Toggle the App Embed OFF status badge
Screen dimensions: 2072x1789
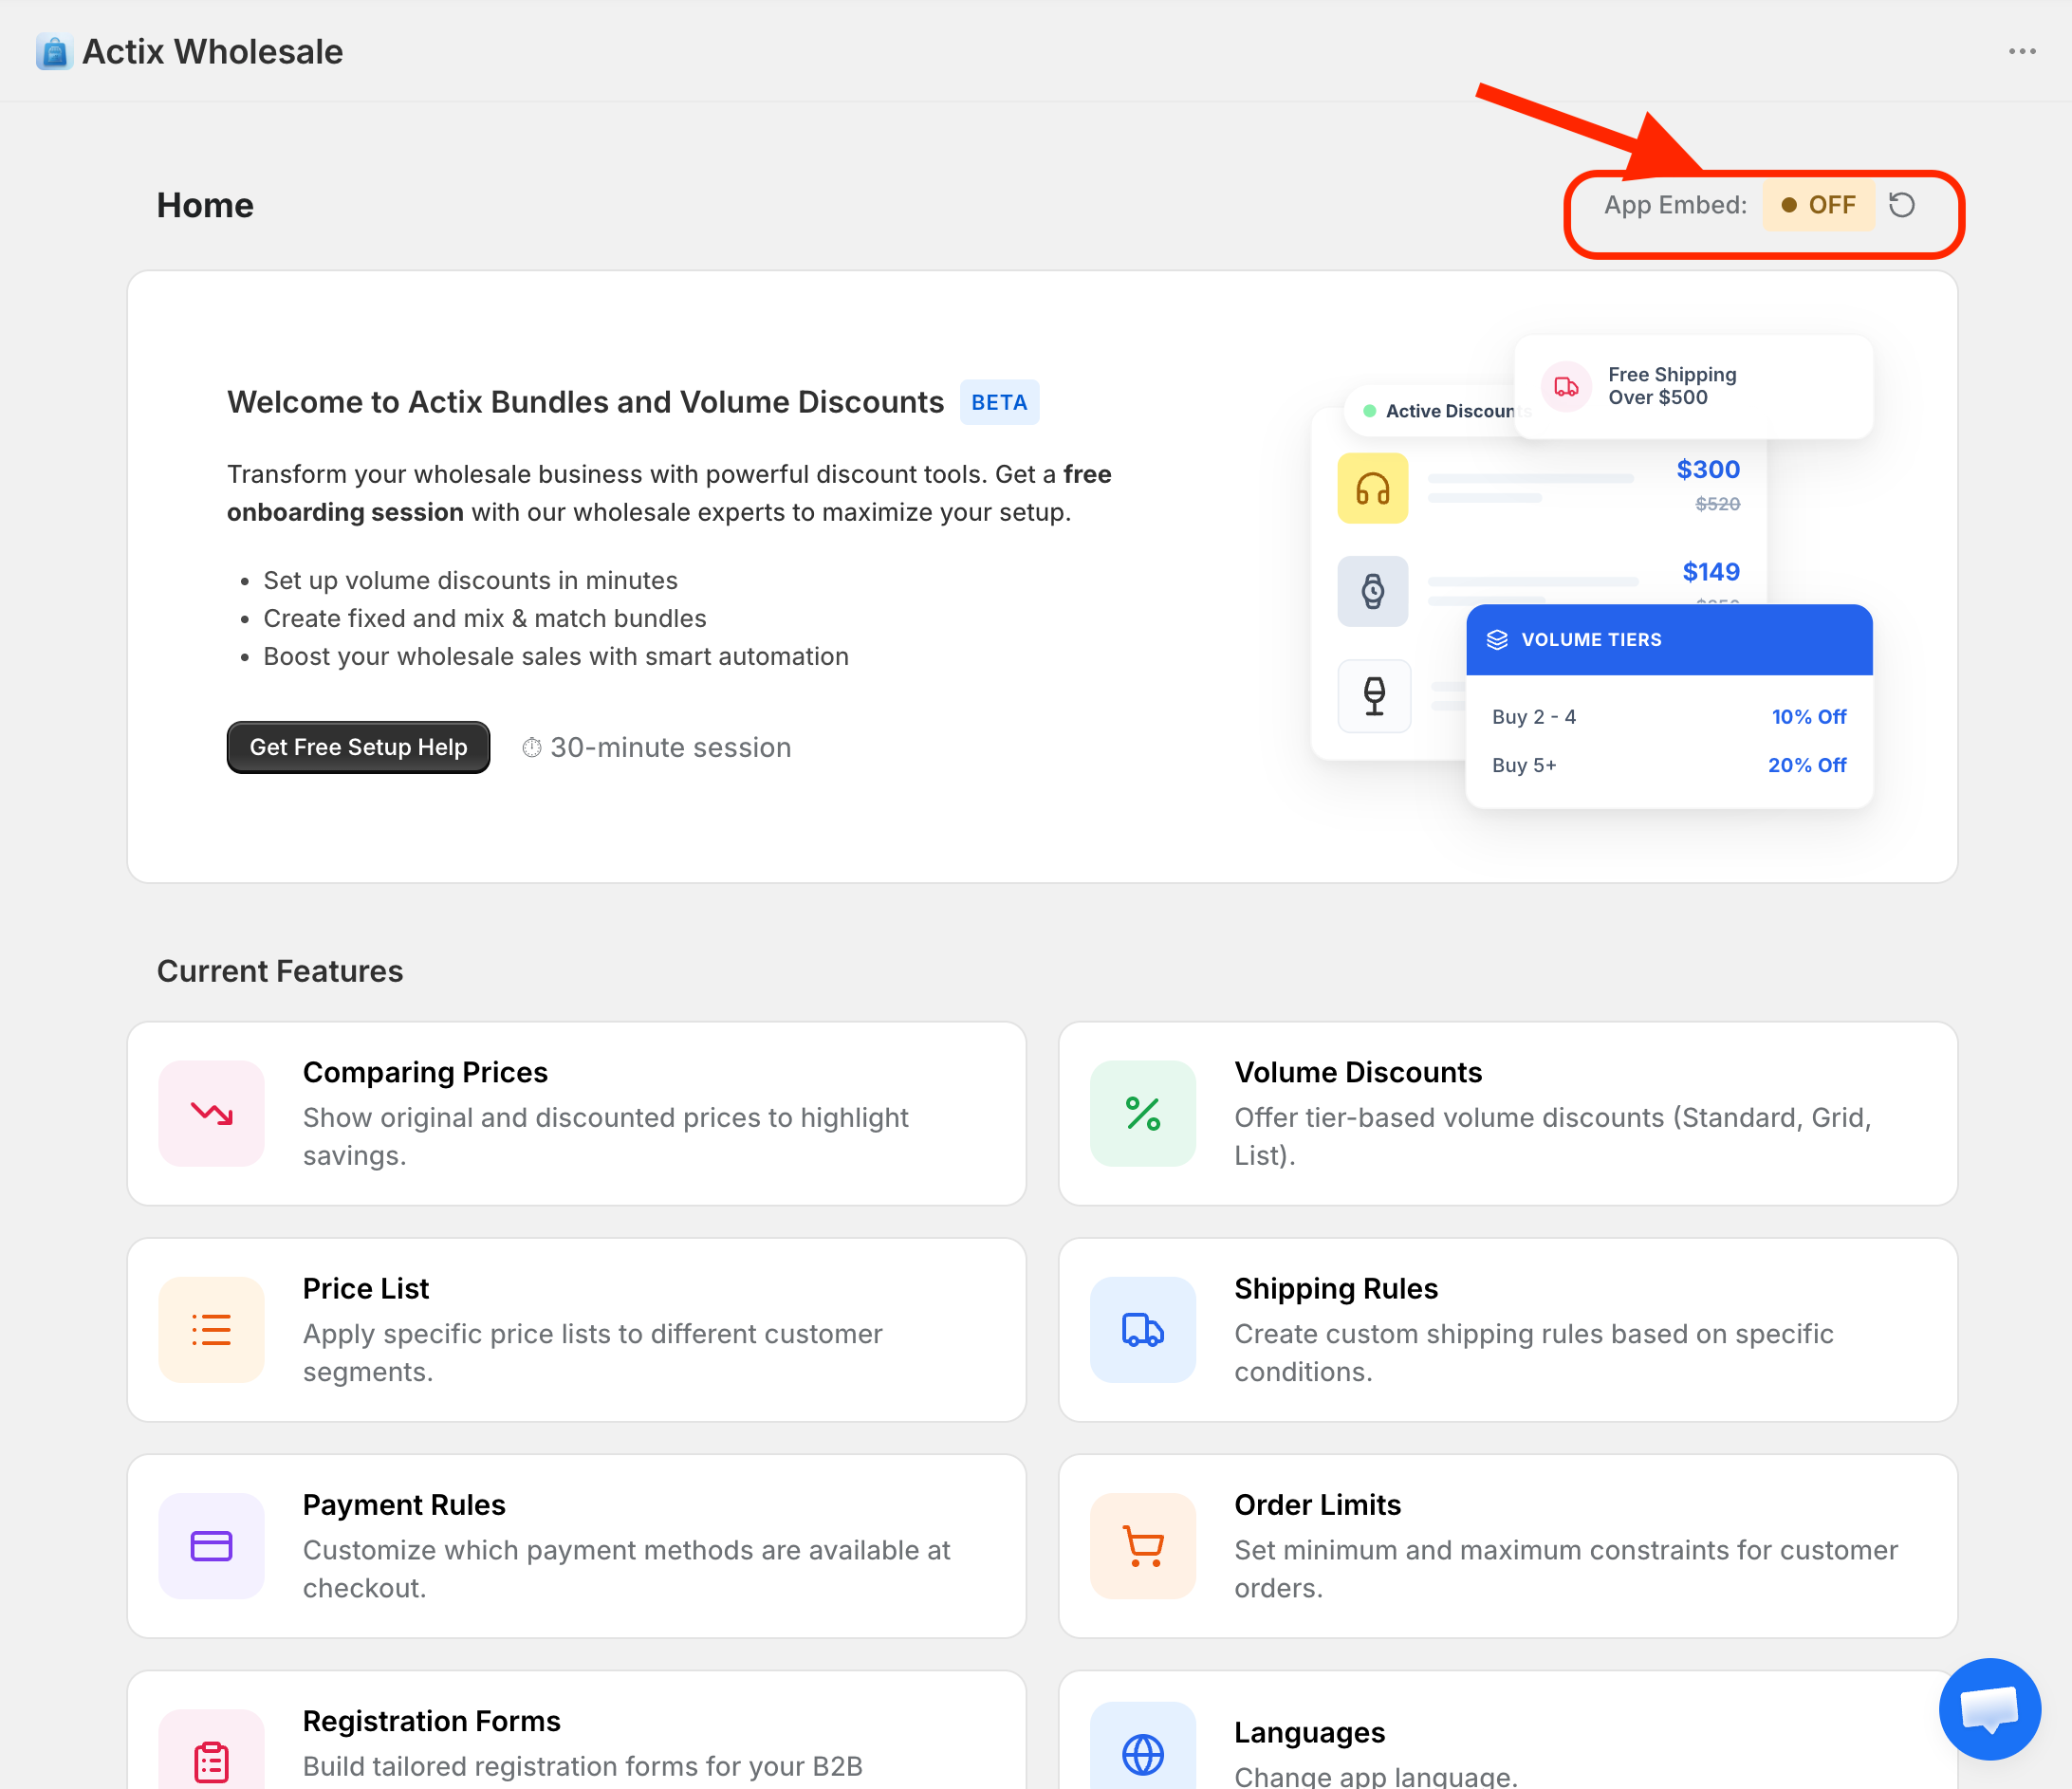click(1818, 205)
